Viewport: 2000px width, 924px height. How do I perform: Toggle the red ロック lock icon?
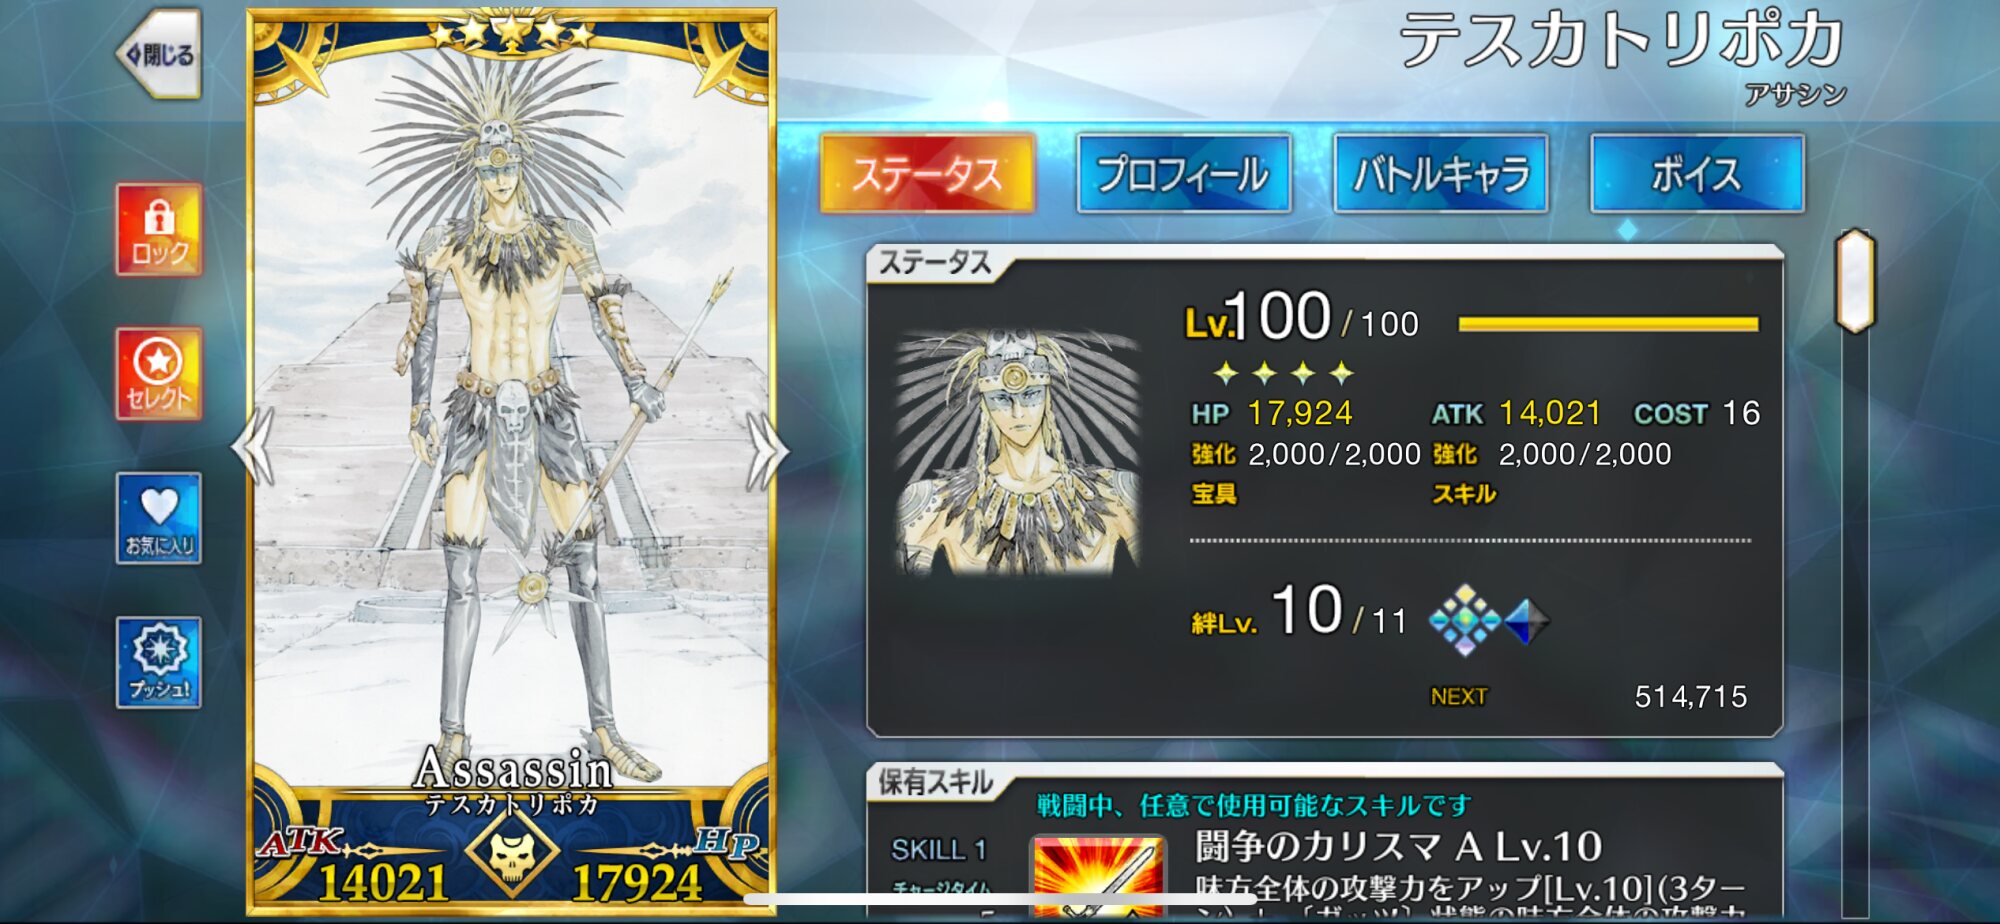pyautogui.click(x=159, y=230)
